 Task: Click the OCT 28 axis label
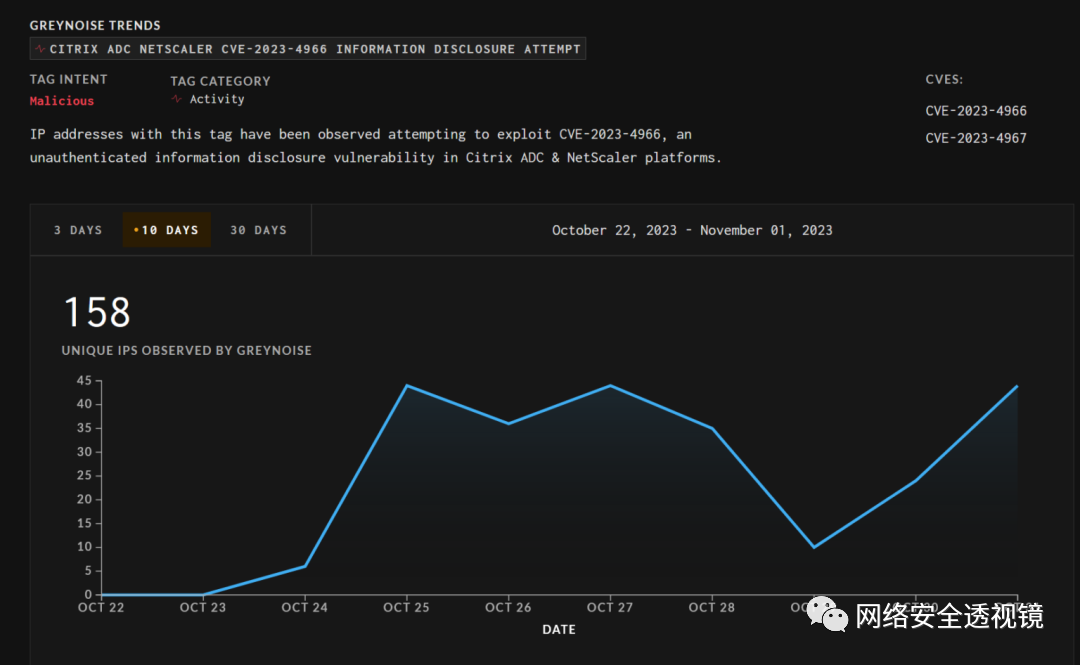712,607
